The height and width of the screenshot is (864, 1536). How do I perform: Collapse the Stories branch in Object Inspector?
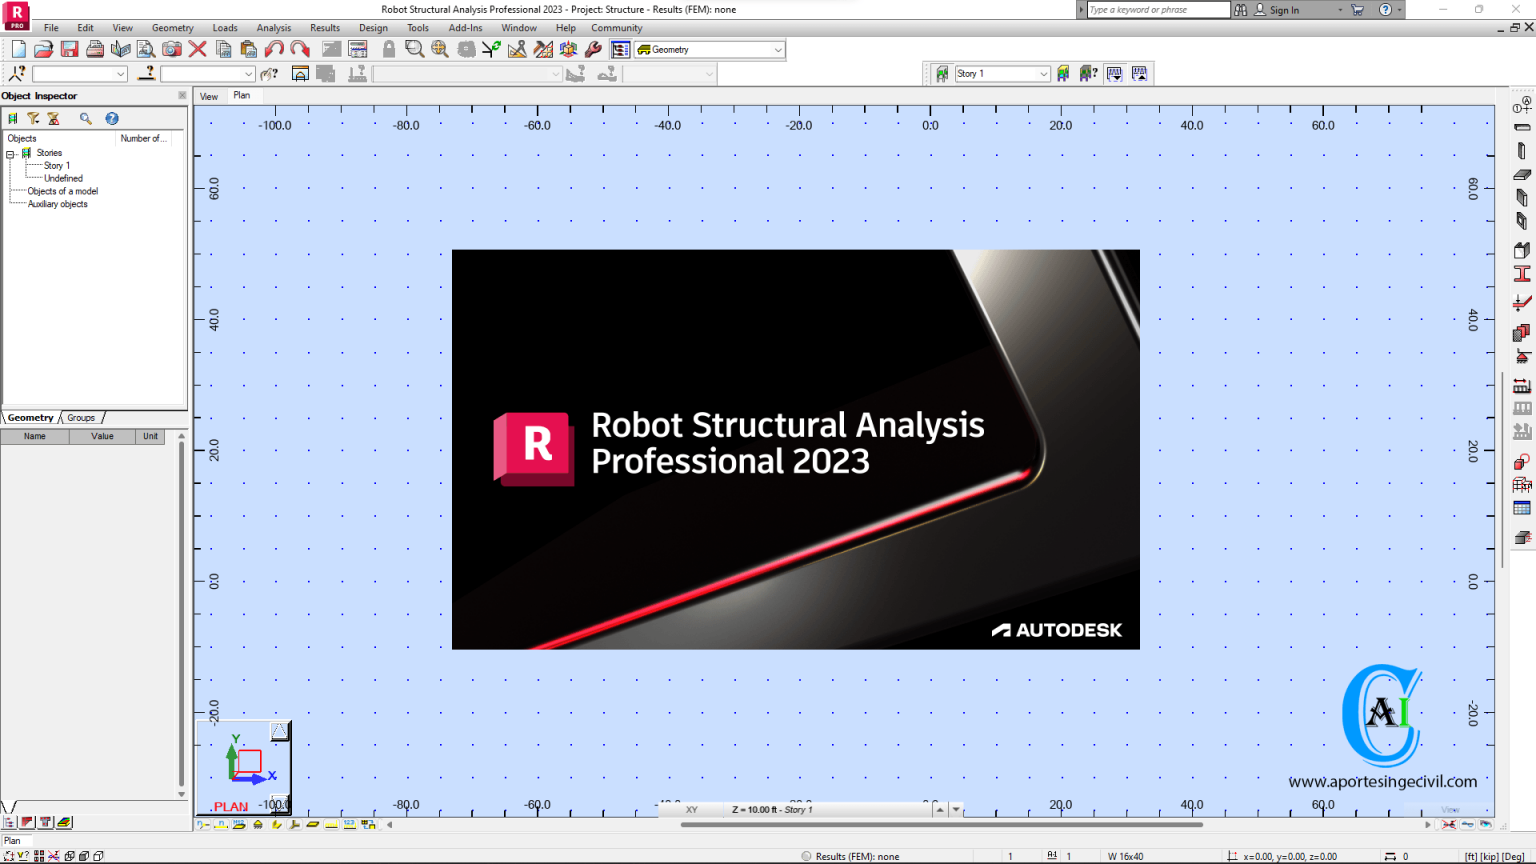click(x=9, y=152)
